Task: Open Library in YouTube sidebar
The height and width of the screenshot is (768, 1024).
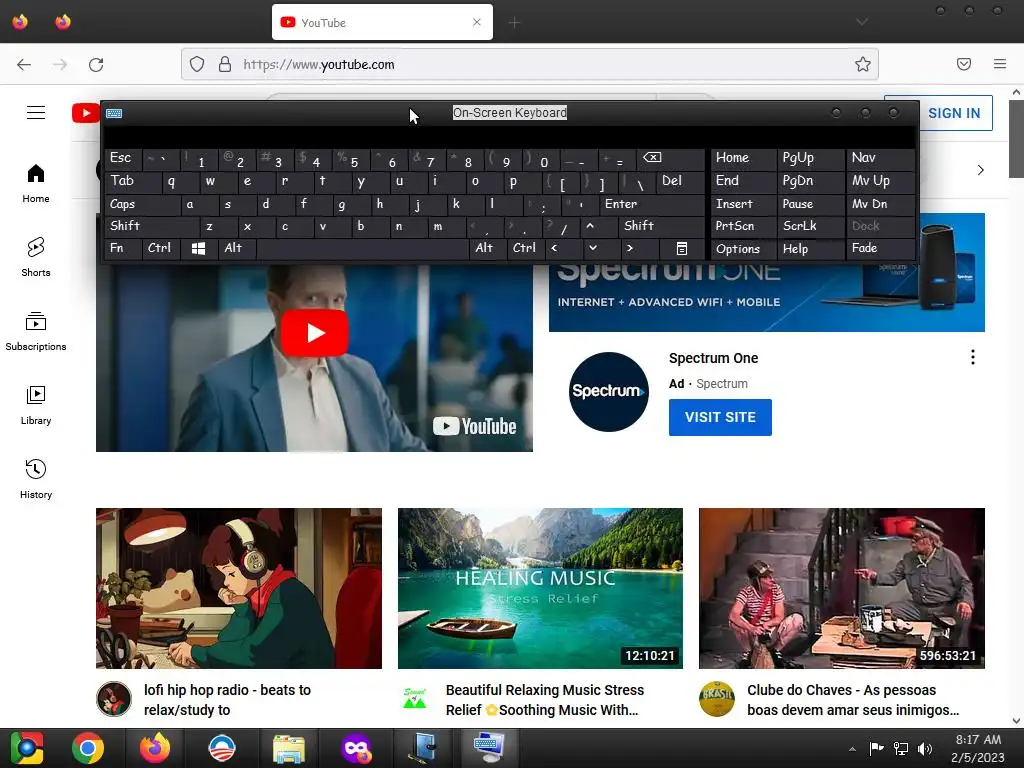Action: tap(36, 405)
